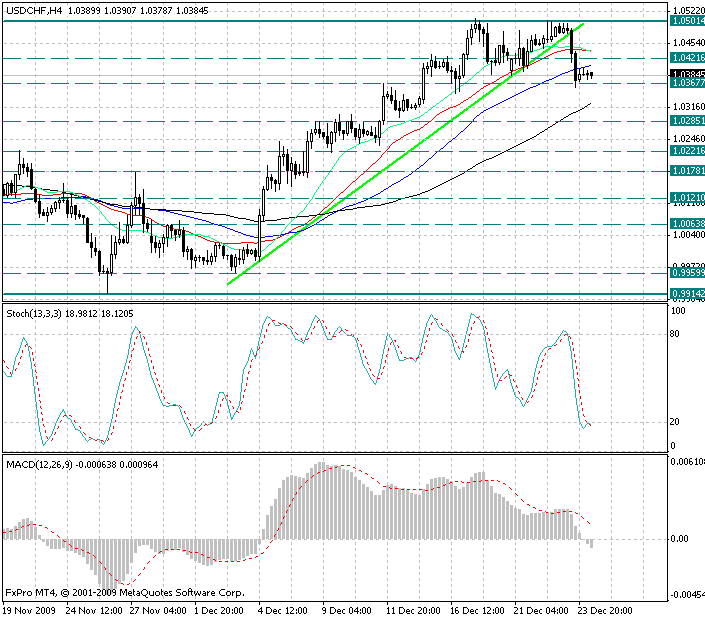Select the 1.00638 level price label
Screen dimensions: 705x618
point(687,223)
